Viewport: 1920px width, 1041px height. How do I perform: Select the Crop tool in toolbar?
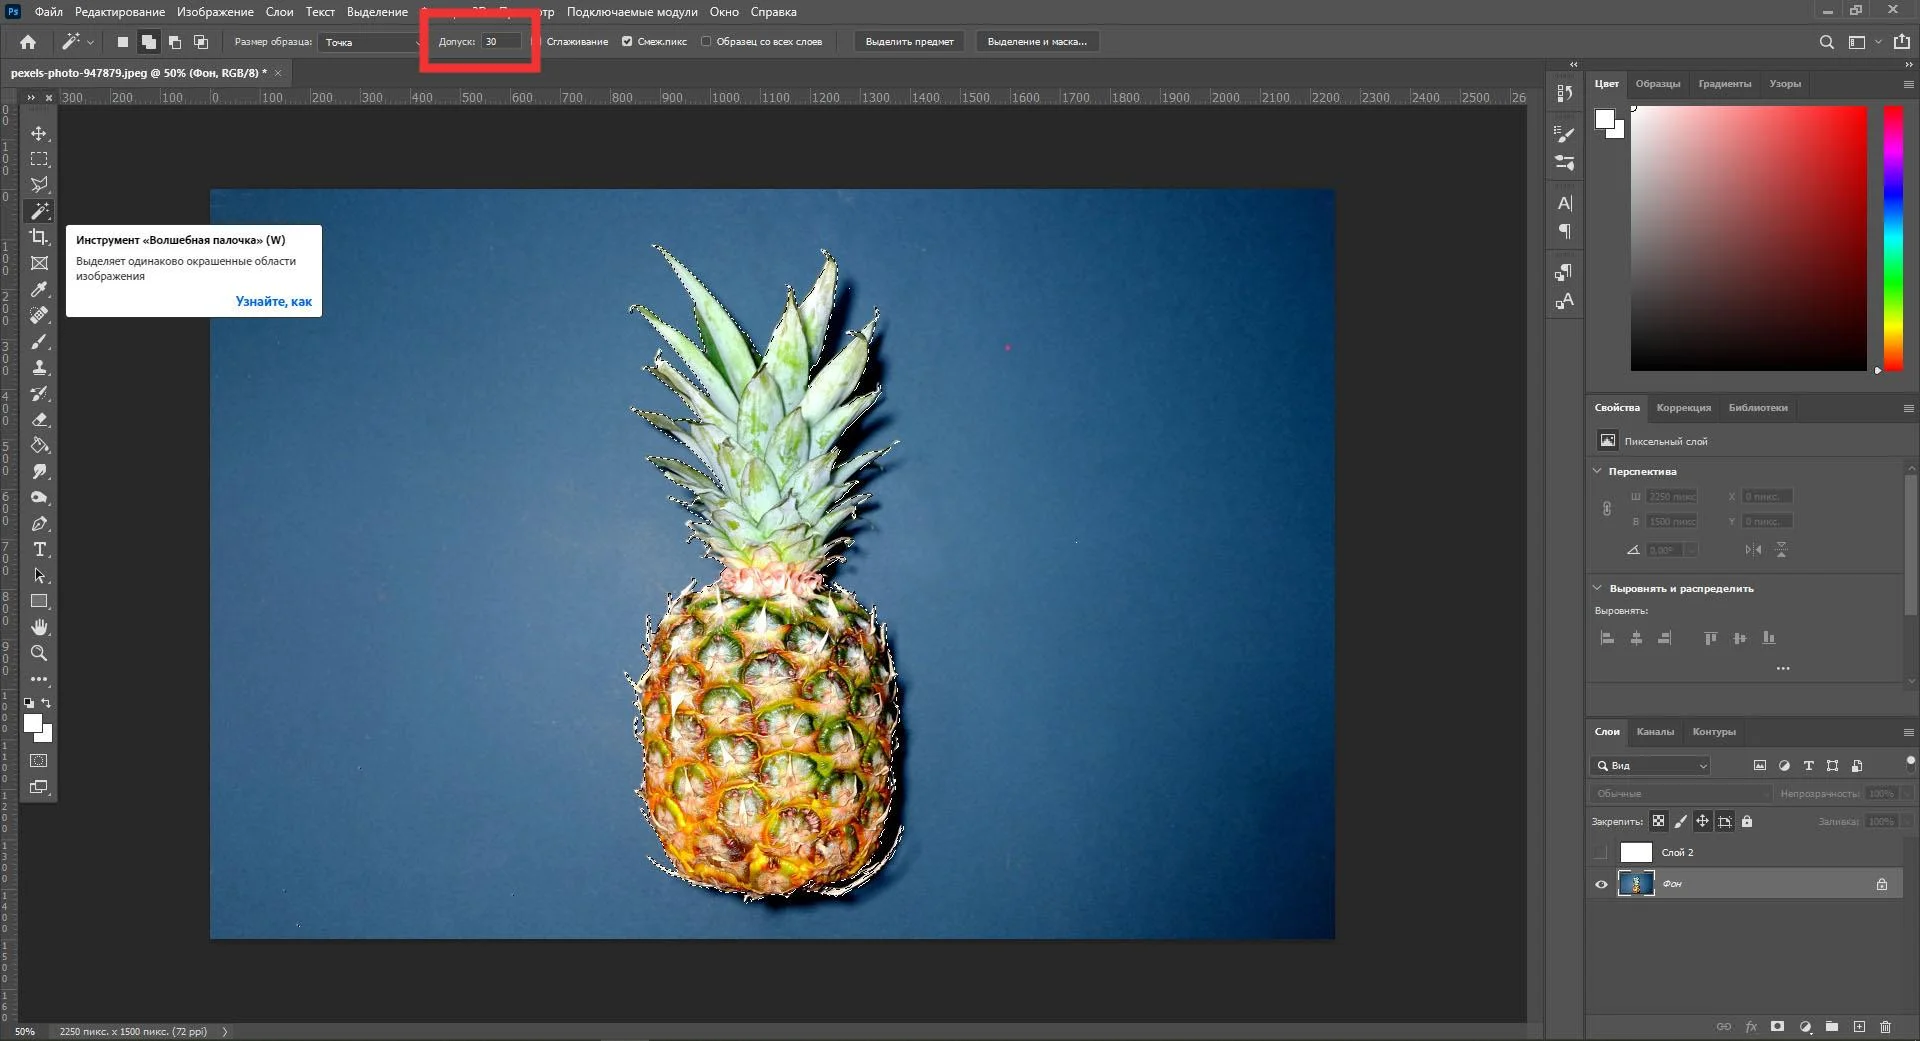pyautogui.click(x=39, y=237)
